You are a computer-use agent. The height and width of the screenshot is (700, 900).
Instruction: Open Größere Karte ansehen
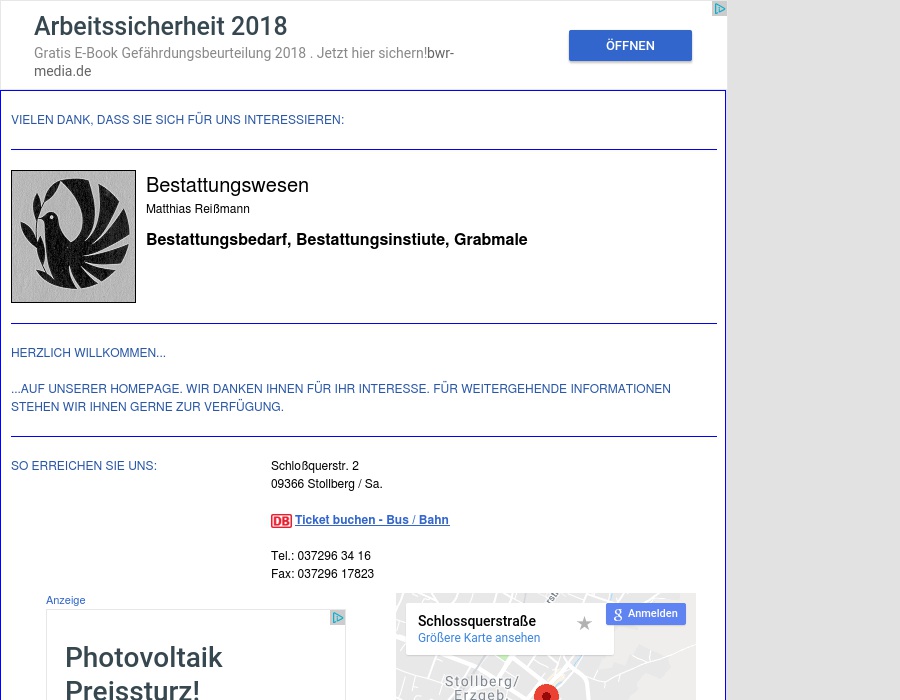(479, 638)
